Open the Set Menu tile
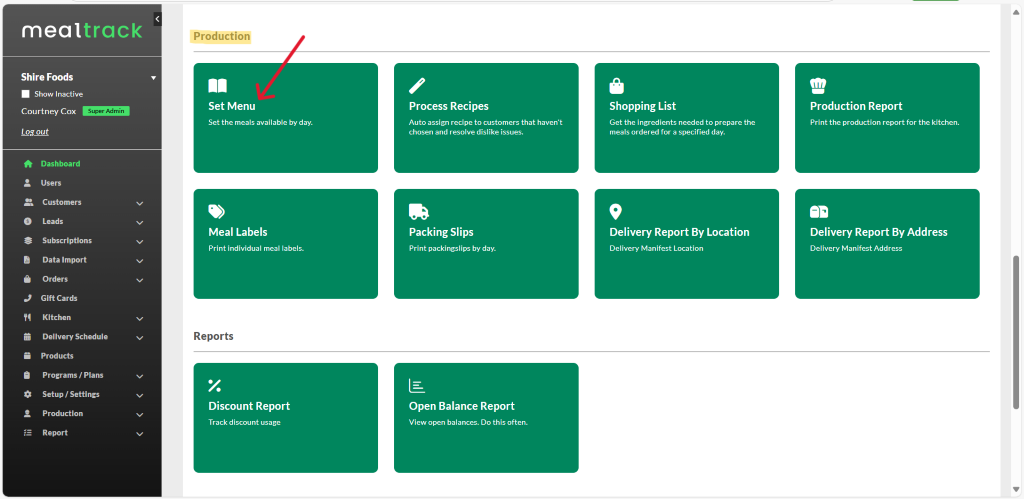 285,118
